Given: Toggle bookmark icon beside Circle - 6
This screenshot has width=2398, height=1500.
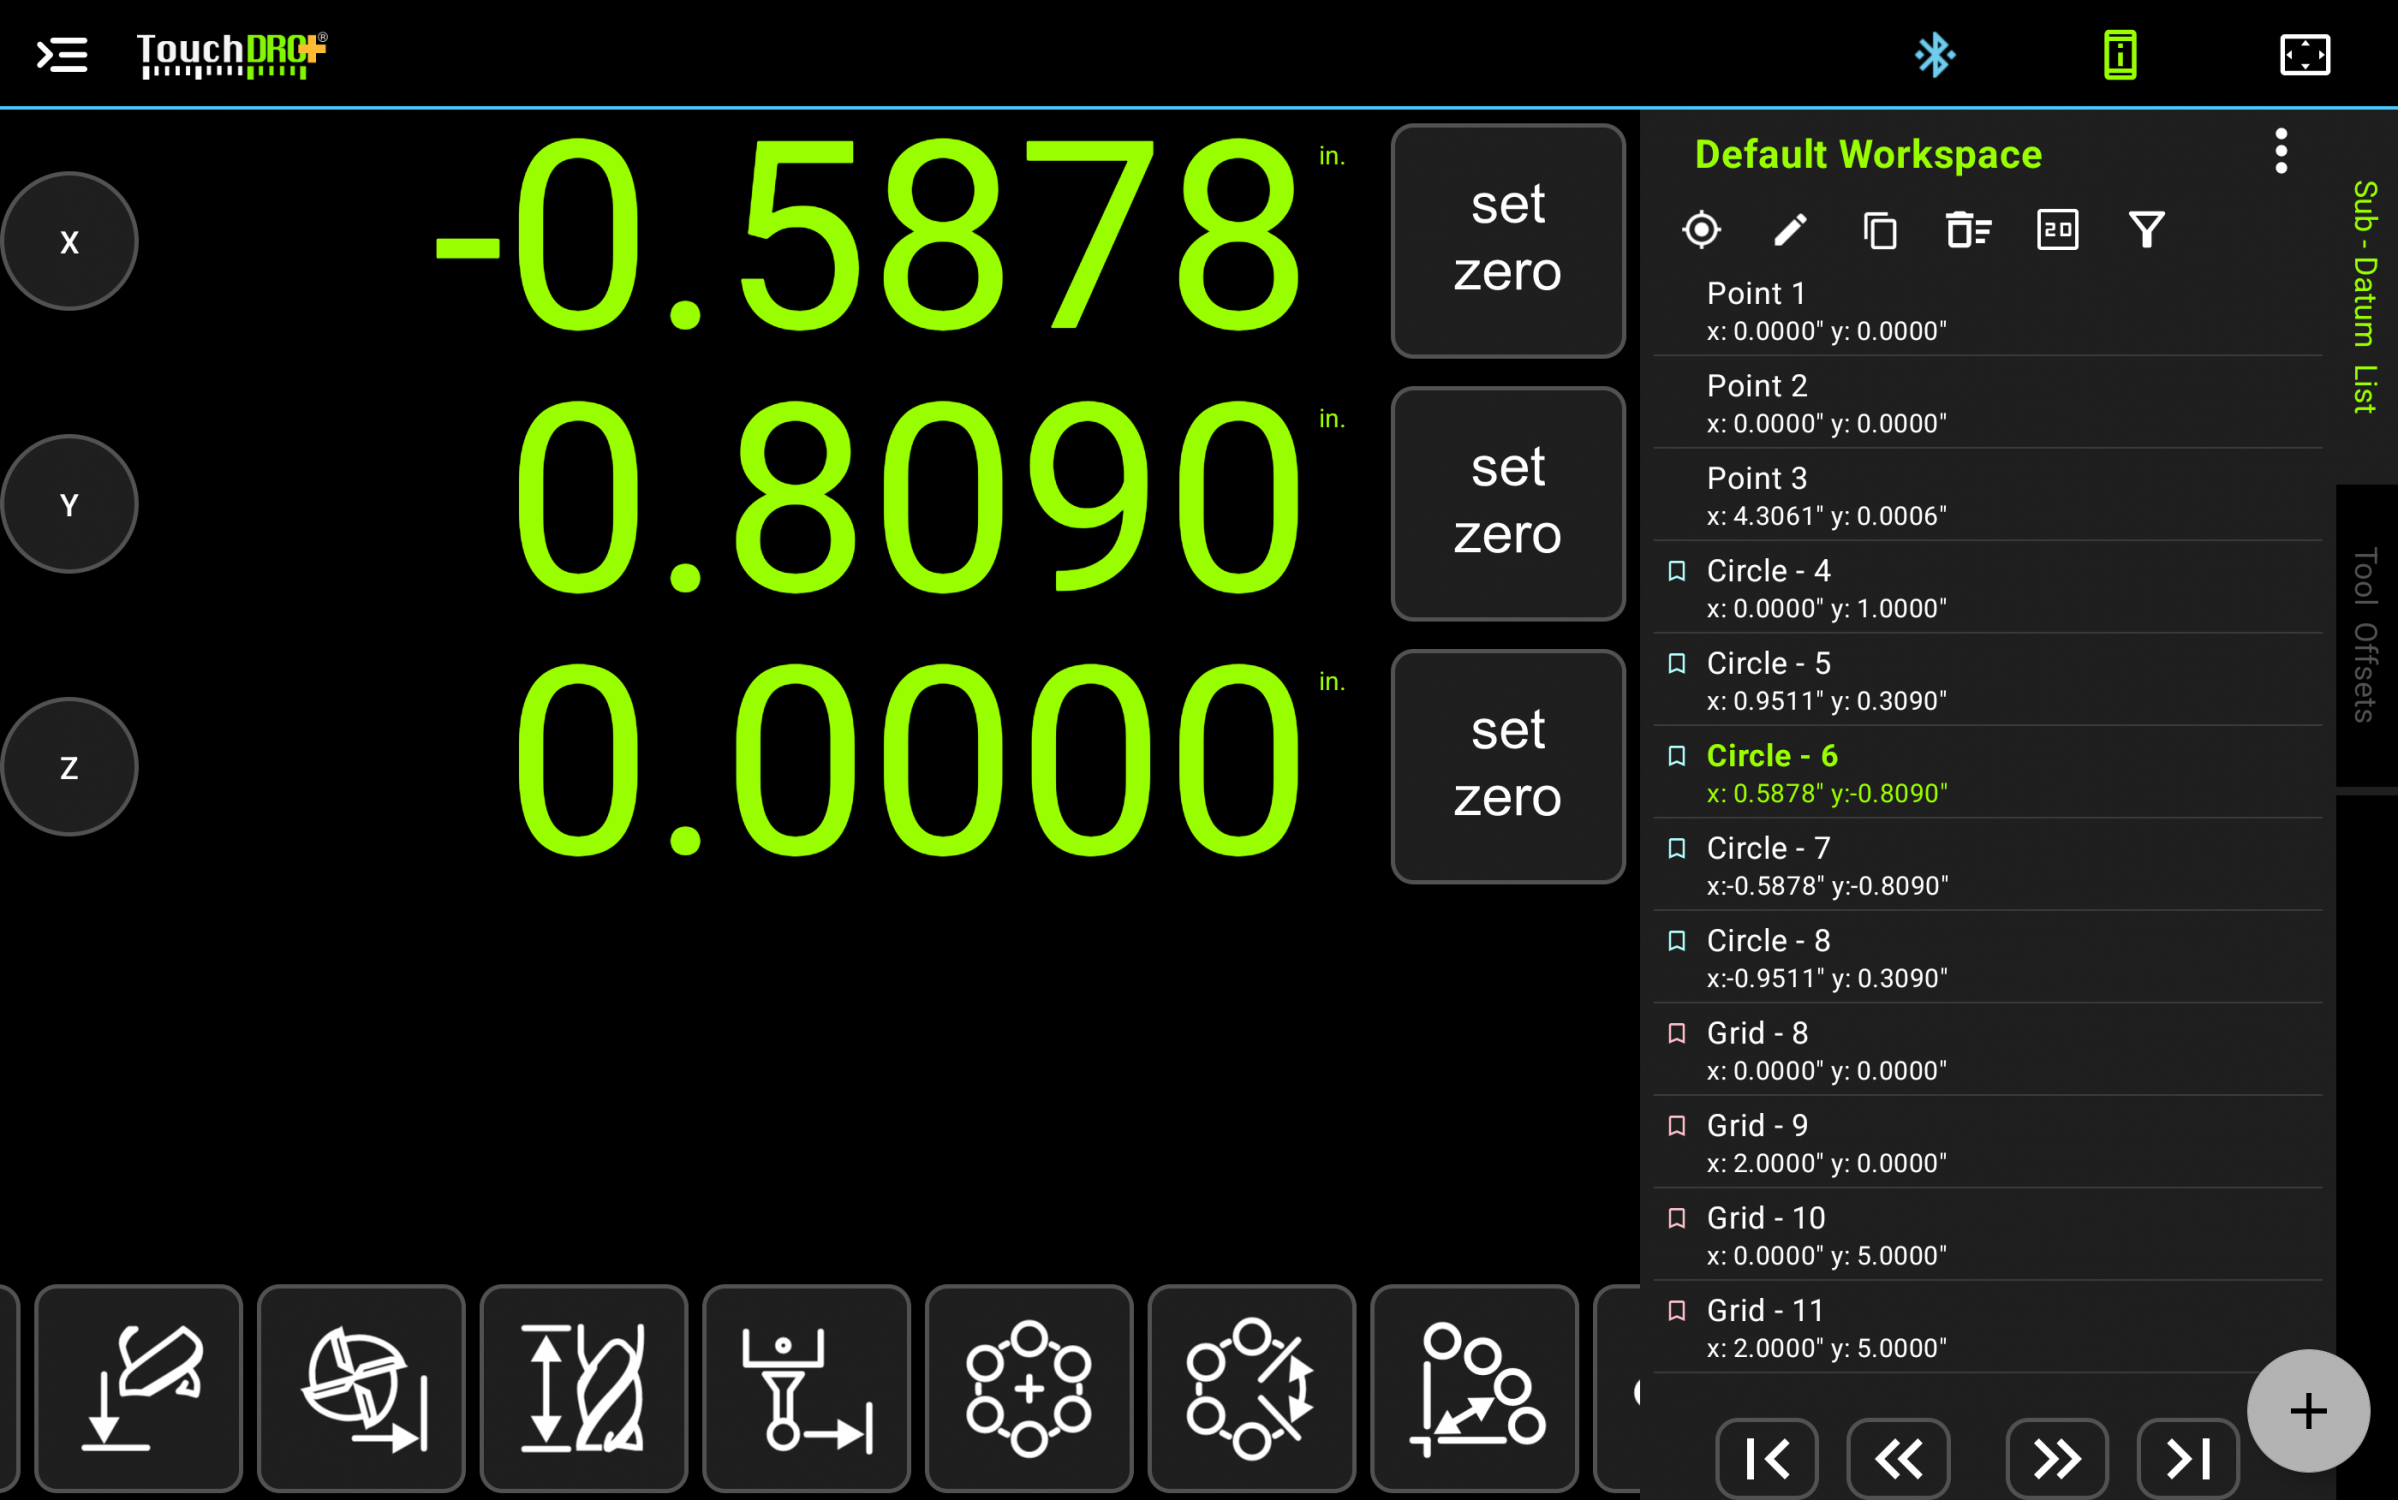Looking at the screenshot, I should 1677,756.
